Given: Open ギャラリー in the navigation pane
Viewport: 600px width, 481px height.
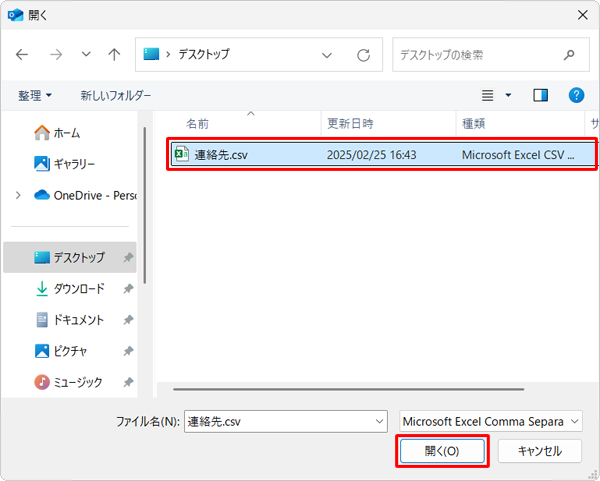Looking at the screenshot, I should point(64,164).
